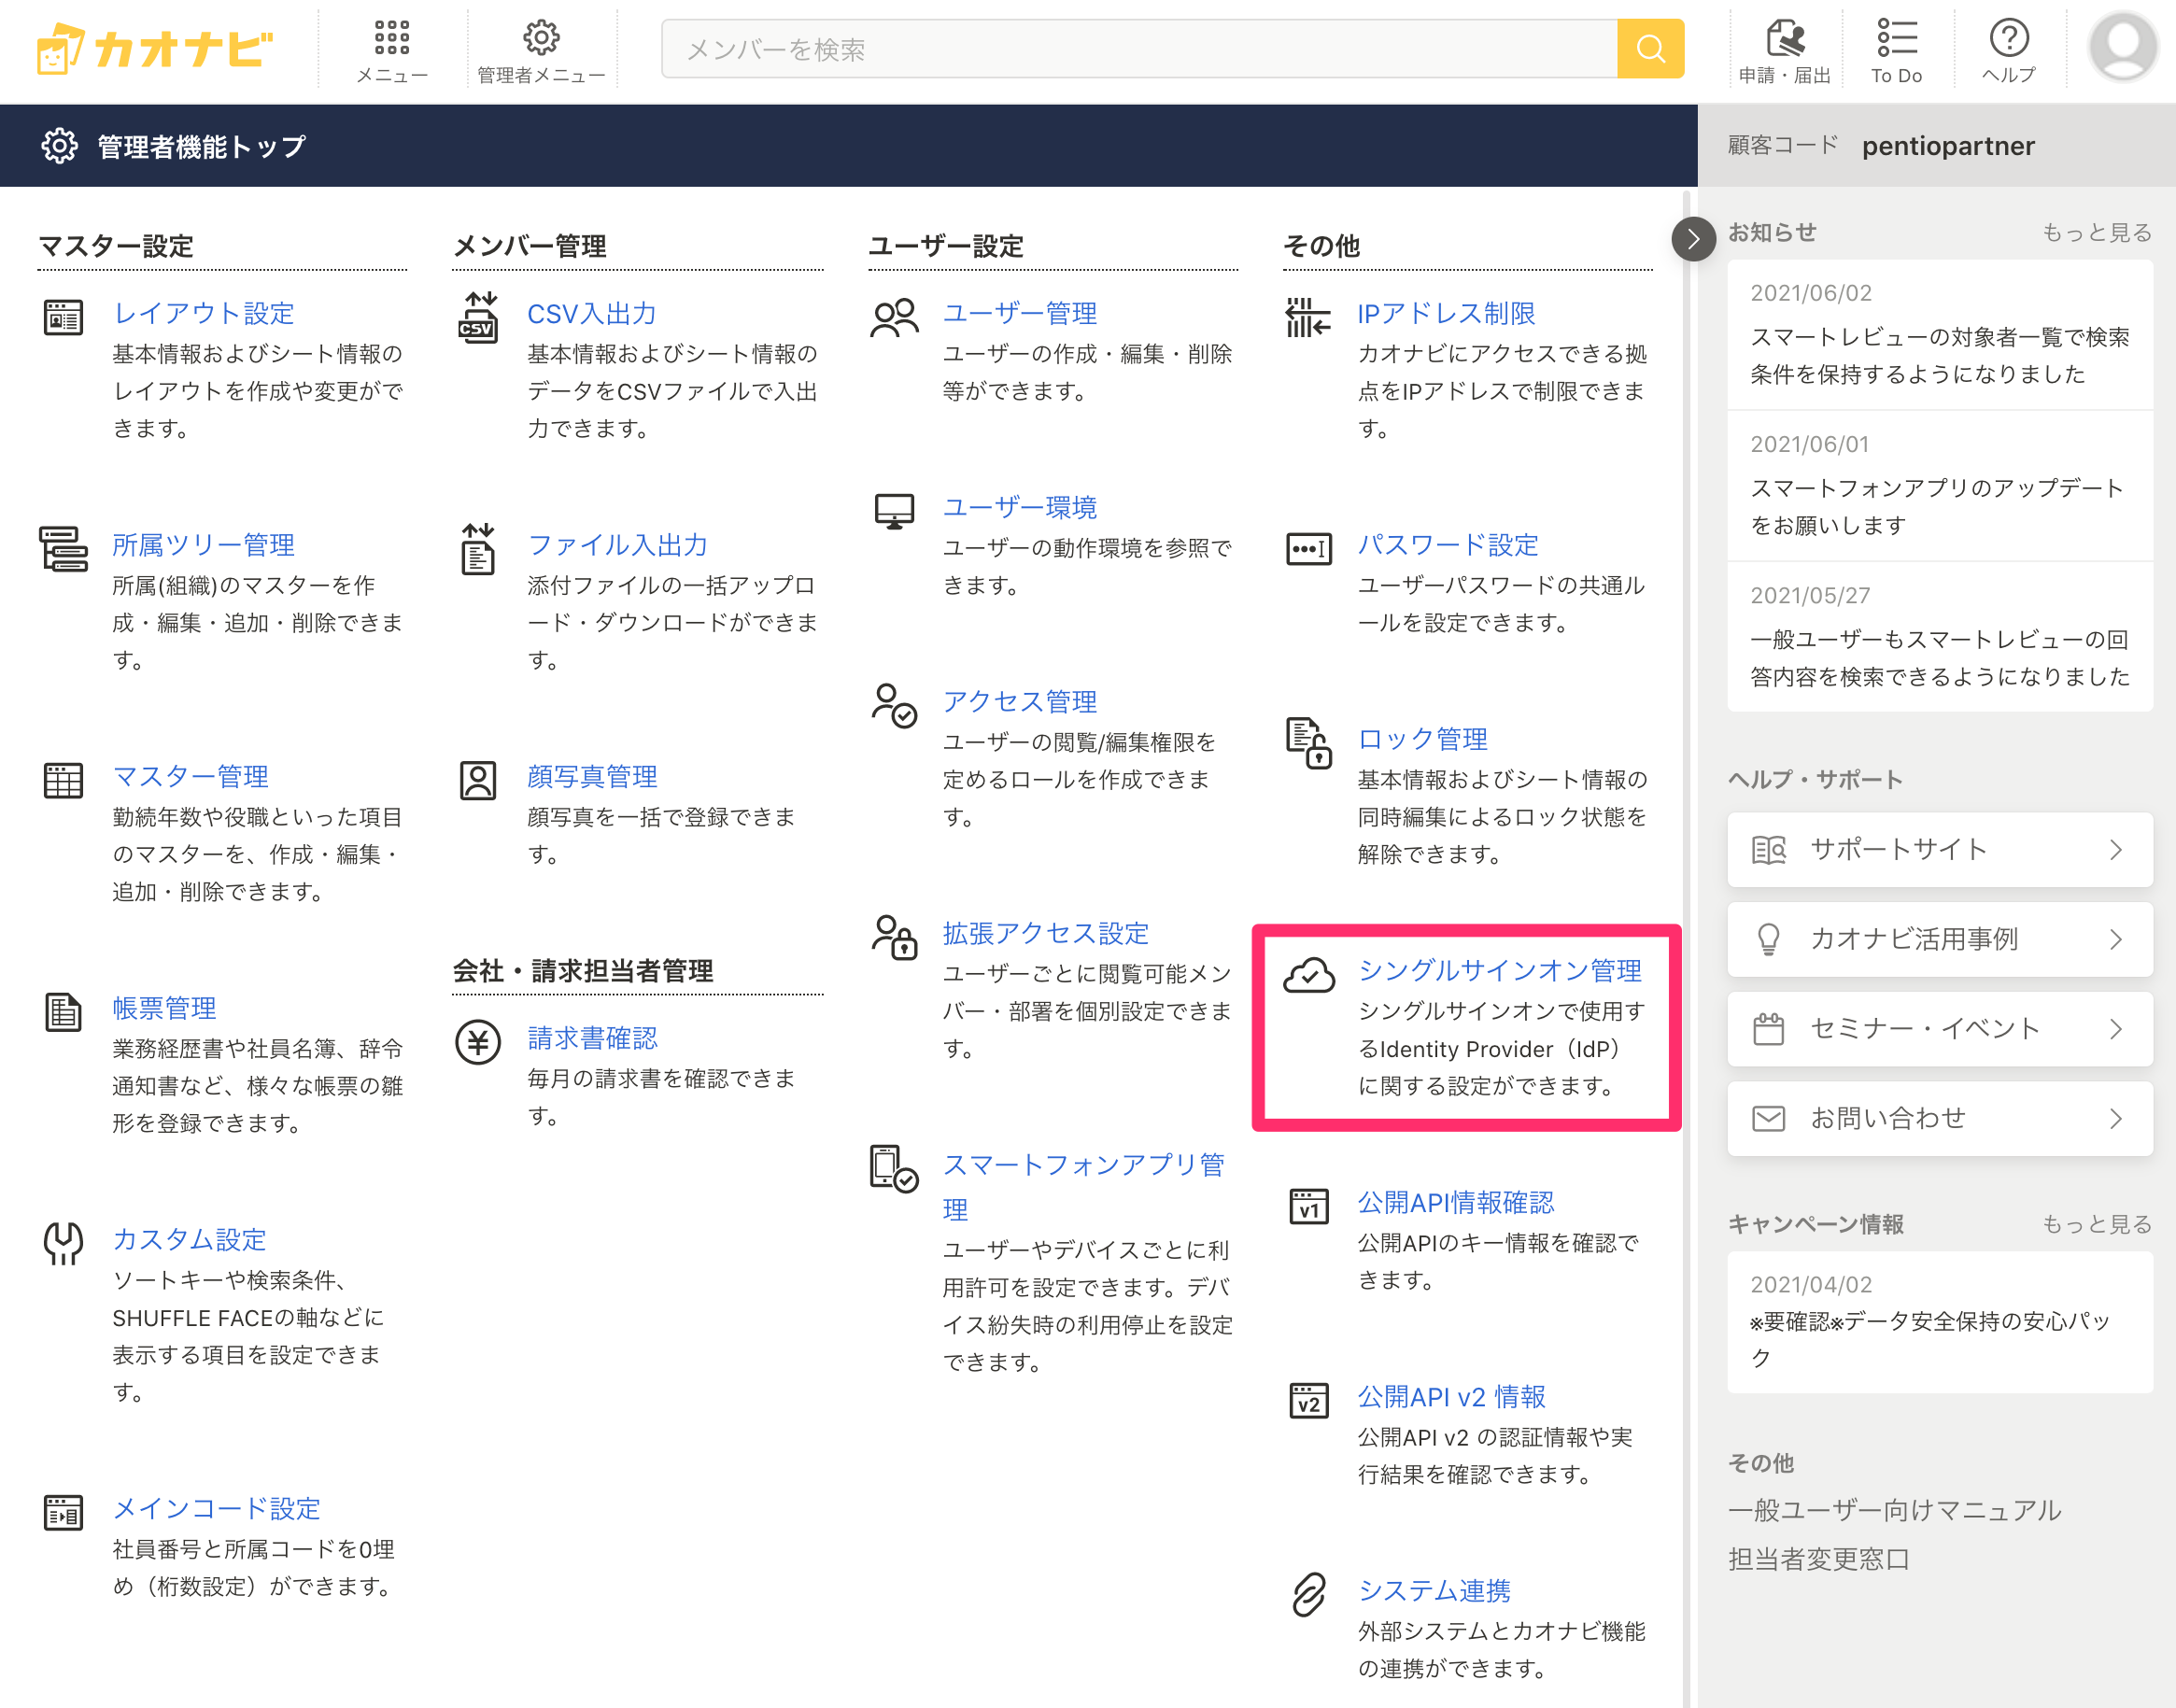This screenshot has width=2176, height=1708.
Task: Click the 所属ツリー管理 icon
Action: tap(63, 549)
